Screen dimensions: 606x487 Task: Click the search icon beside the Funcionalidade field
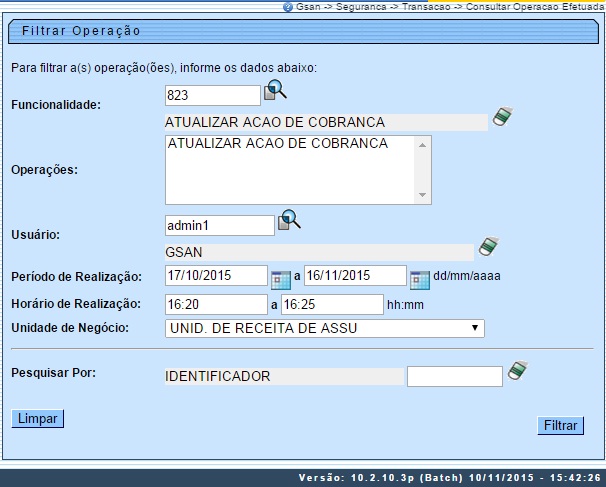tap(275, 93)
